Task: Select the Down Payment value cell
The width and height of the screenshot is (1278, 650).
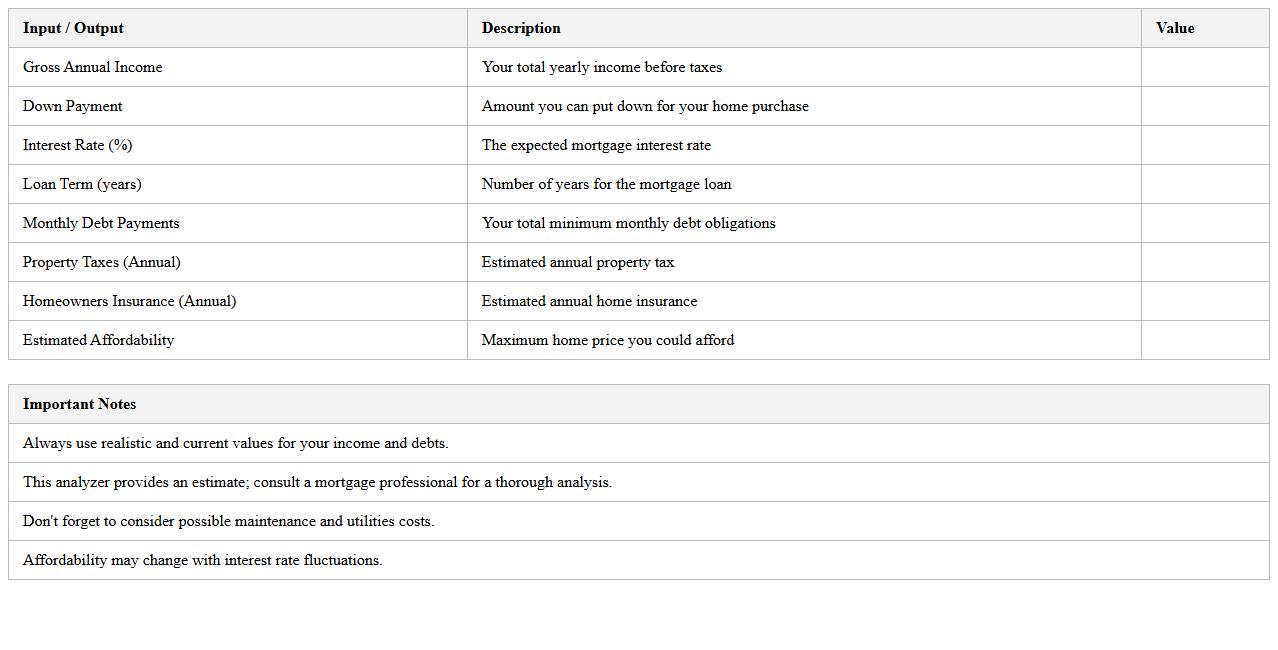Action: 1205,106
